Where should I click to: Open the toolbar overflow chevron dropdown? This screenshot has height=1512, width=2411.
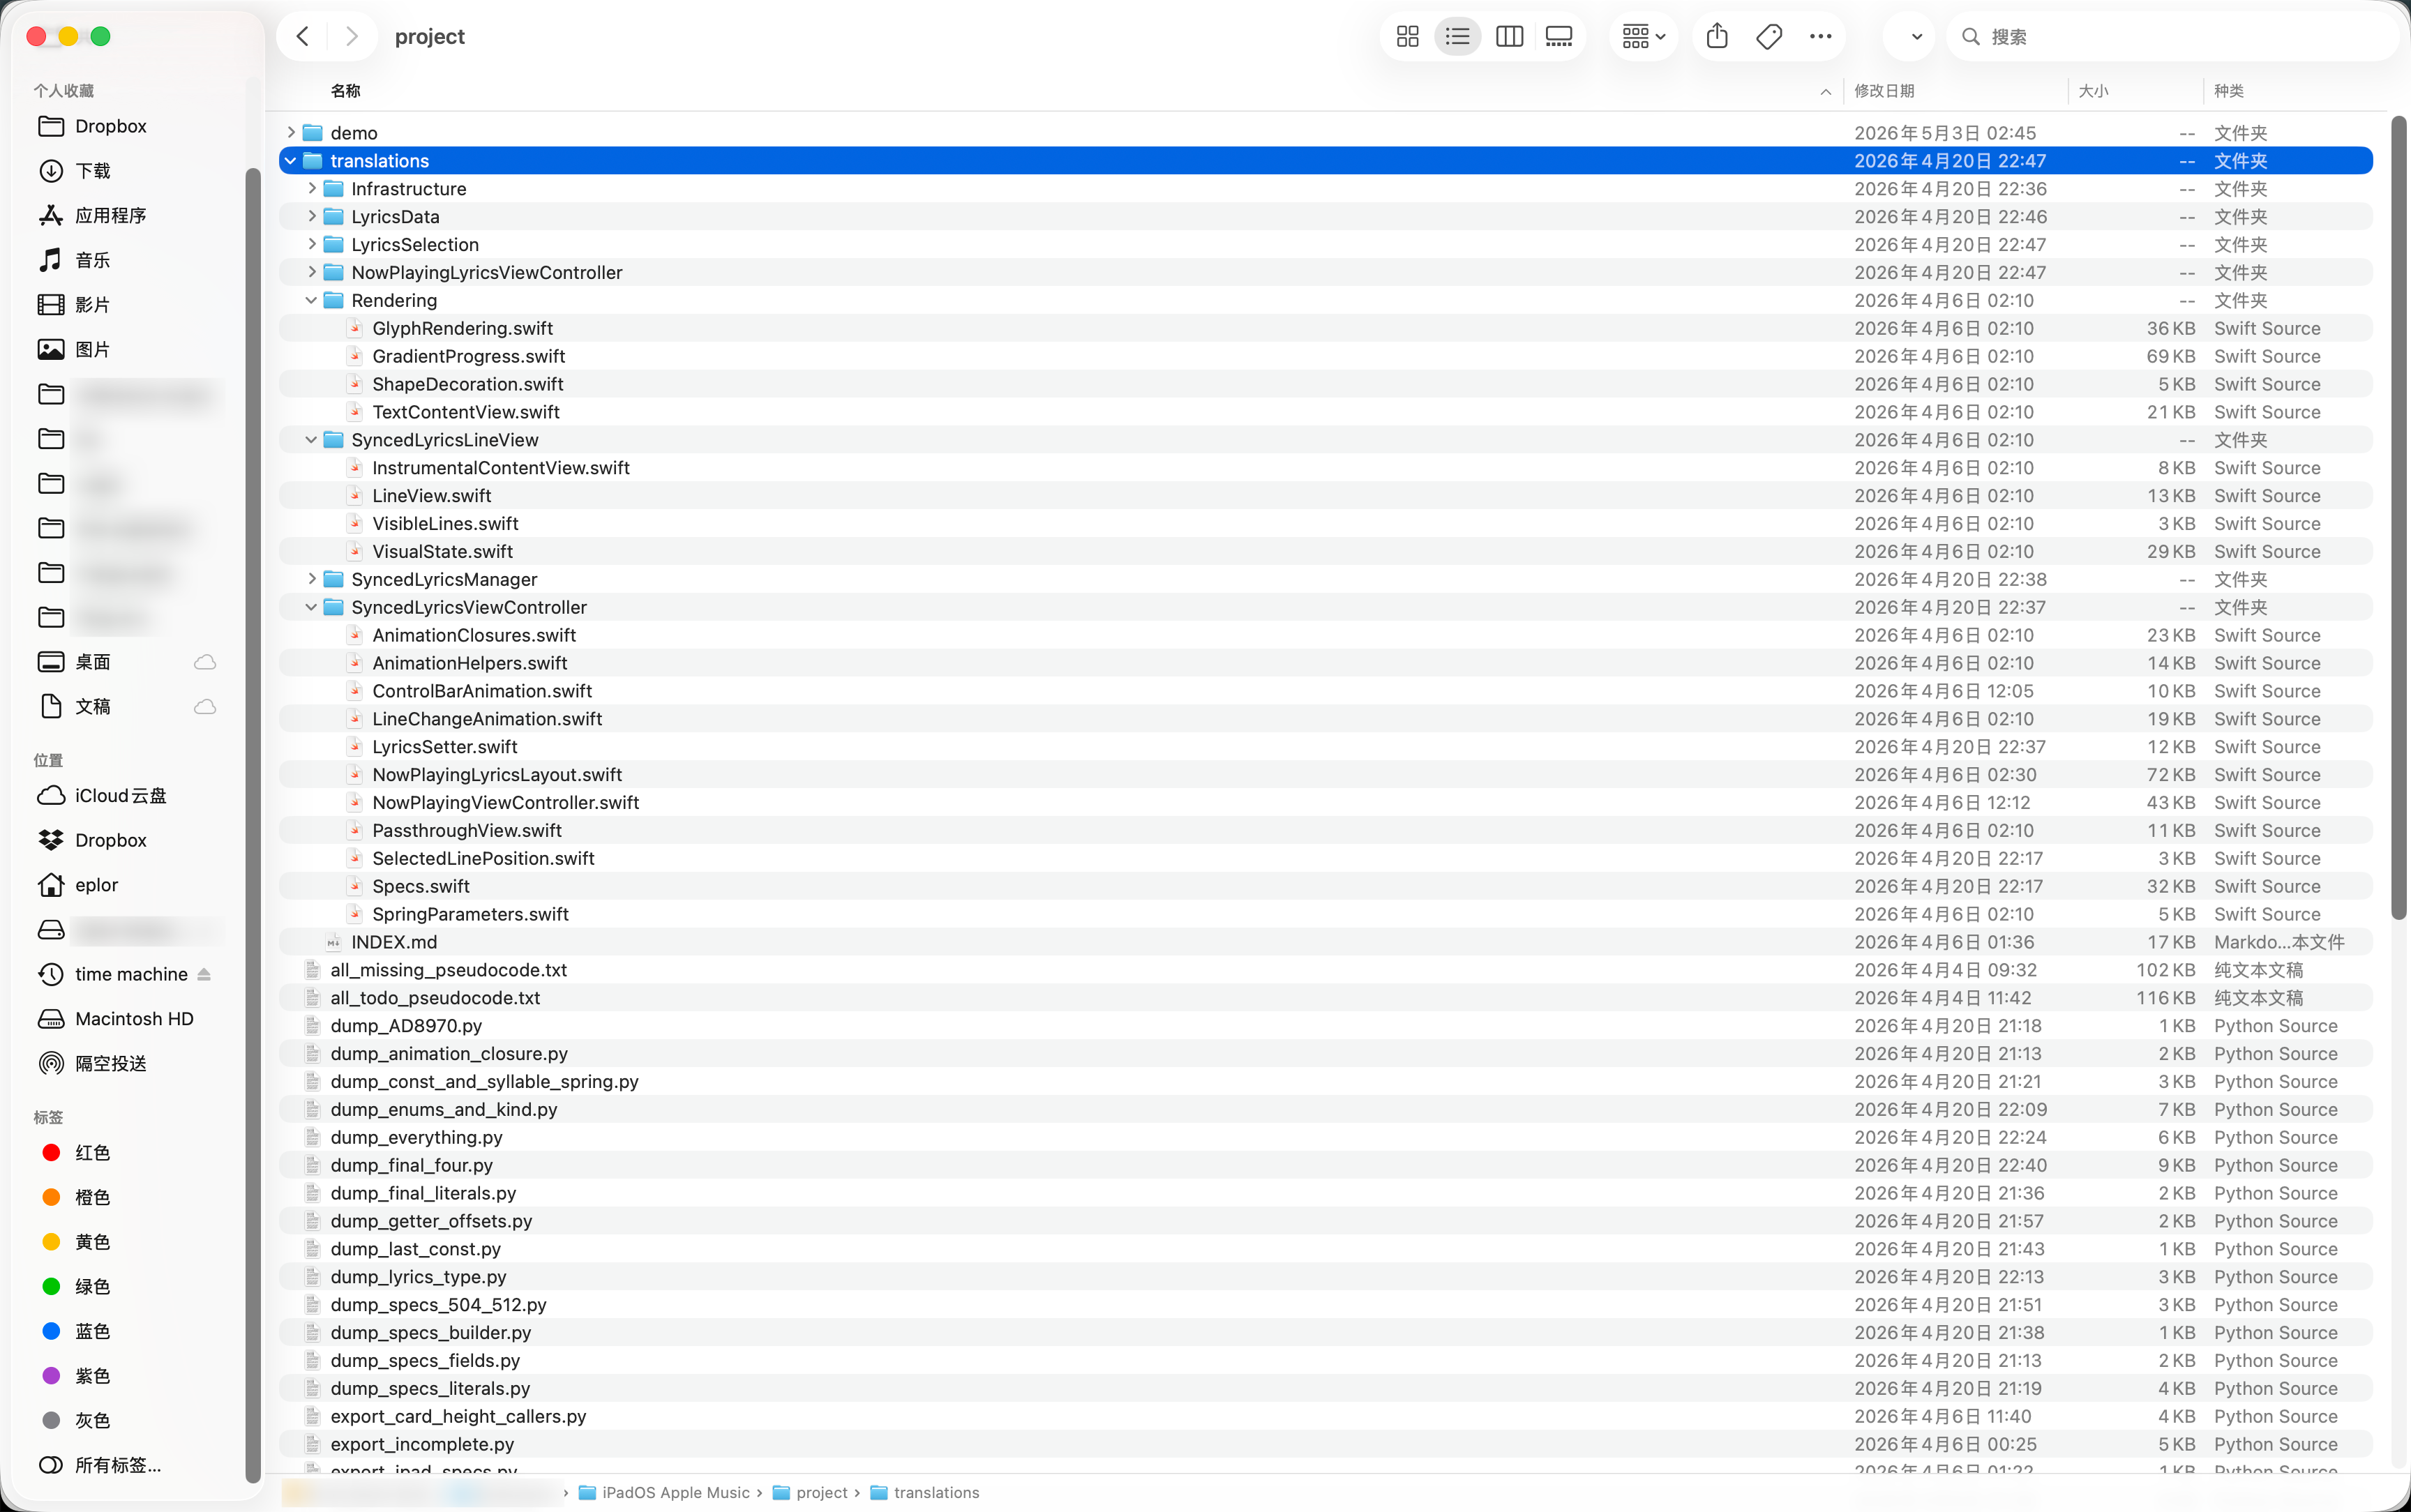(x=1916, y=37)
